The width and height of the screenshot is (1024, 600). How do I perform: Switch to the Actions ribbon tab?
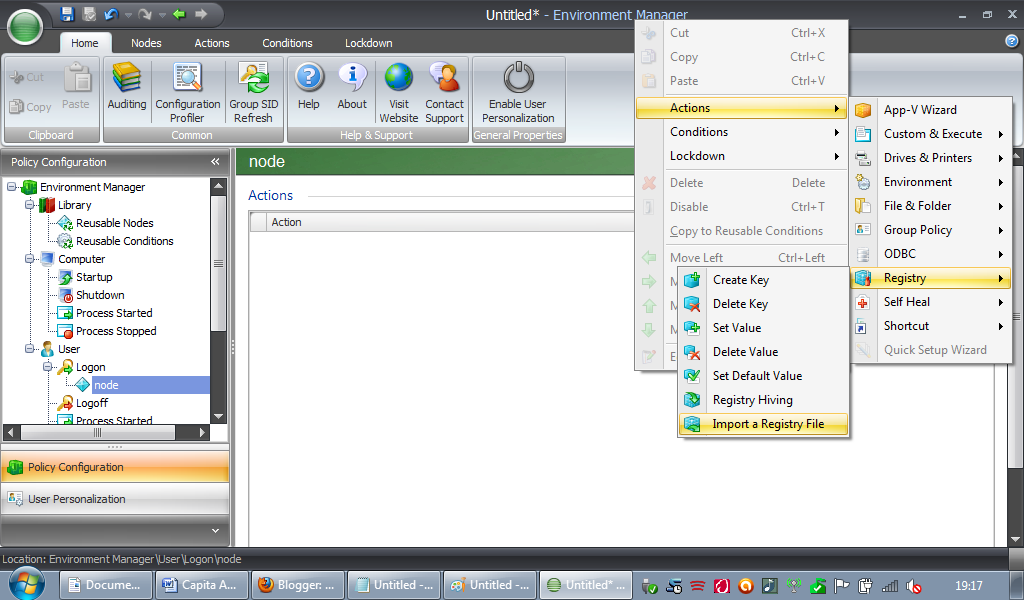click(212, 43)
